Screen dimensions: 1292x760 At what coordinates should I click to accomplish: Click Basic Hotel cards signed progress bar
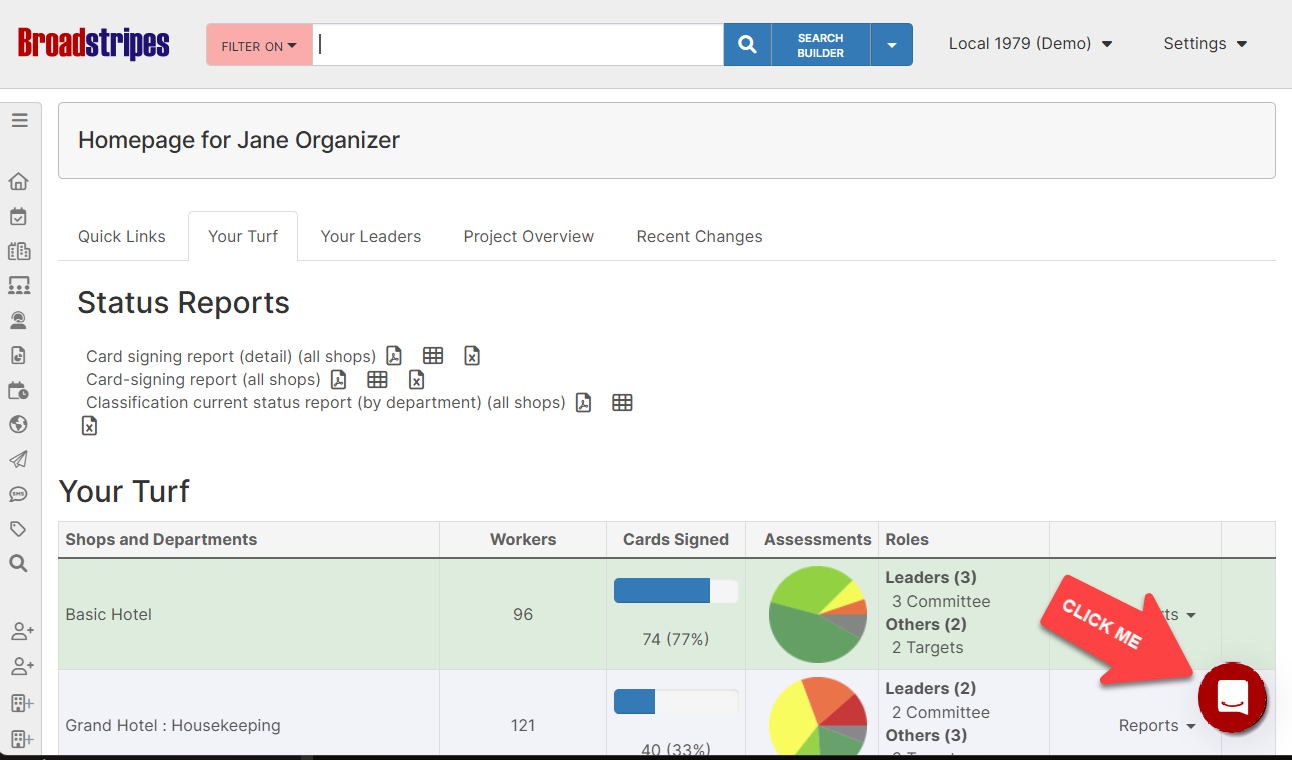[676, 591]
